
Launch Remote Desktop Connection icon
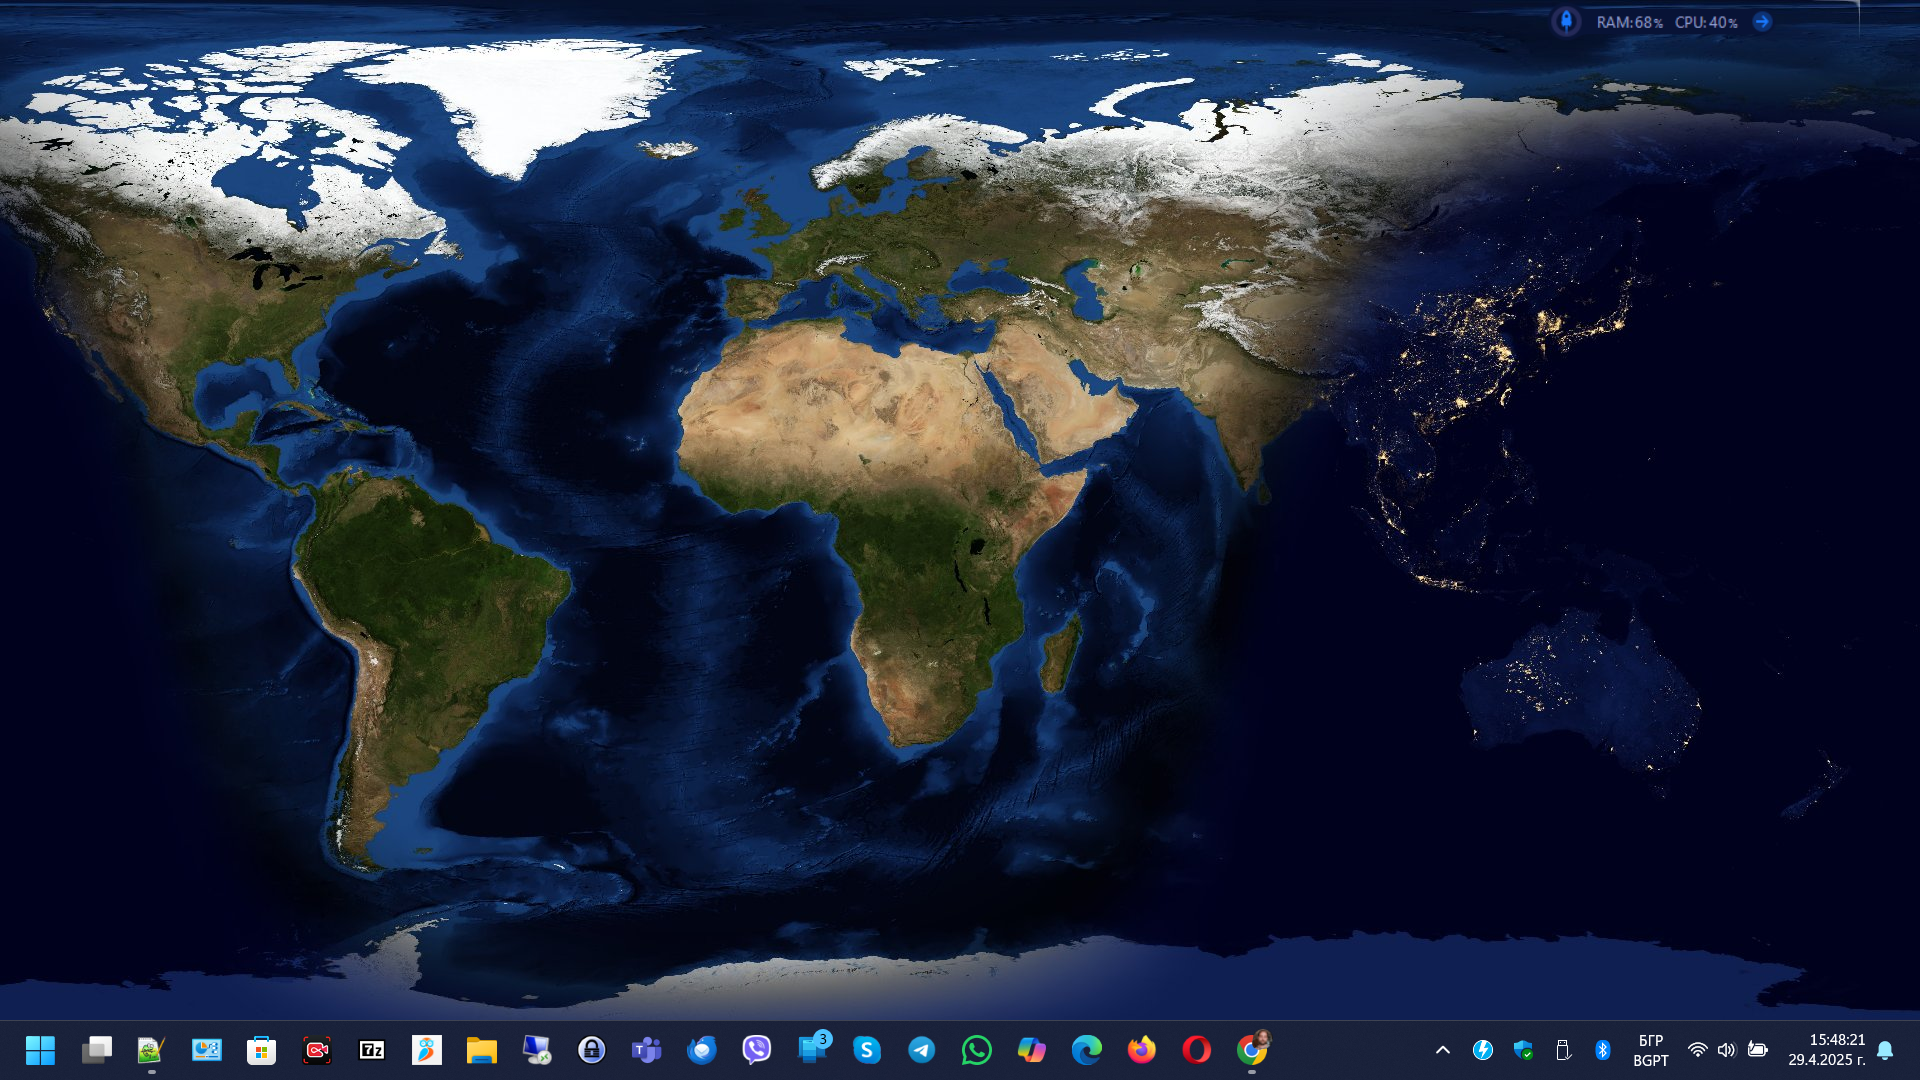537,1050
